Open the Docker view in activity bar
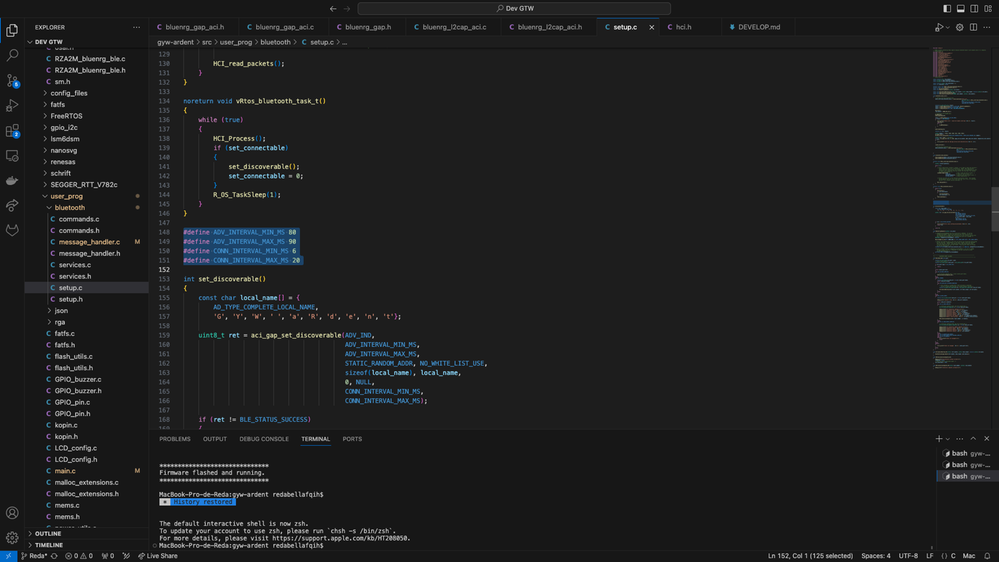This screenshot has height=562, width=999. click(12, 181)
